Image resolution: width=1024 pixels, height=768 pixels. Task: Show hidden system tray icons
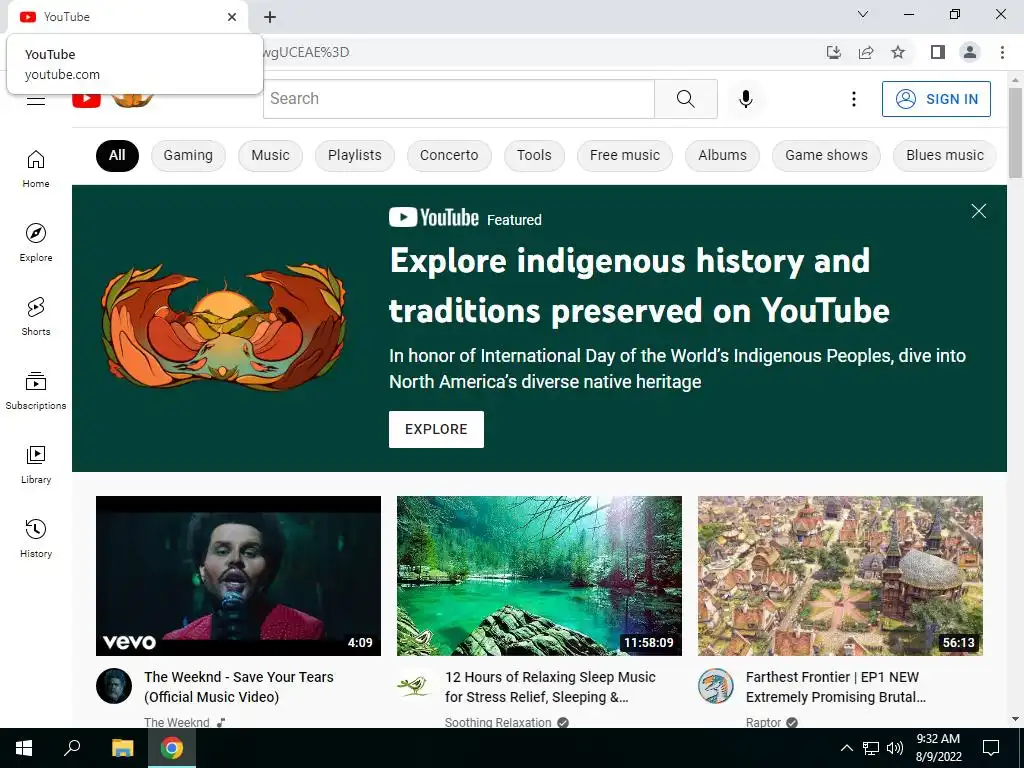tap(846, 748)
